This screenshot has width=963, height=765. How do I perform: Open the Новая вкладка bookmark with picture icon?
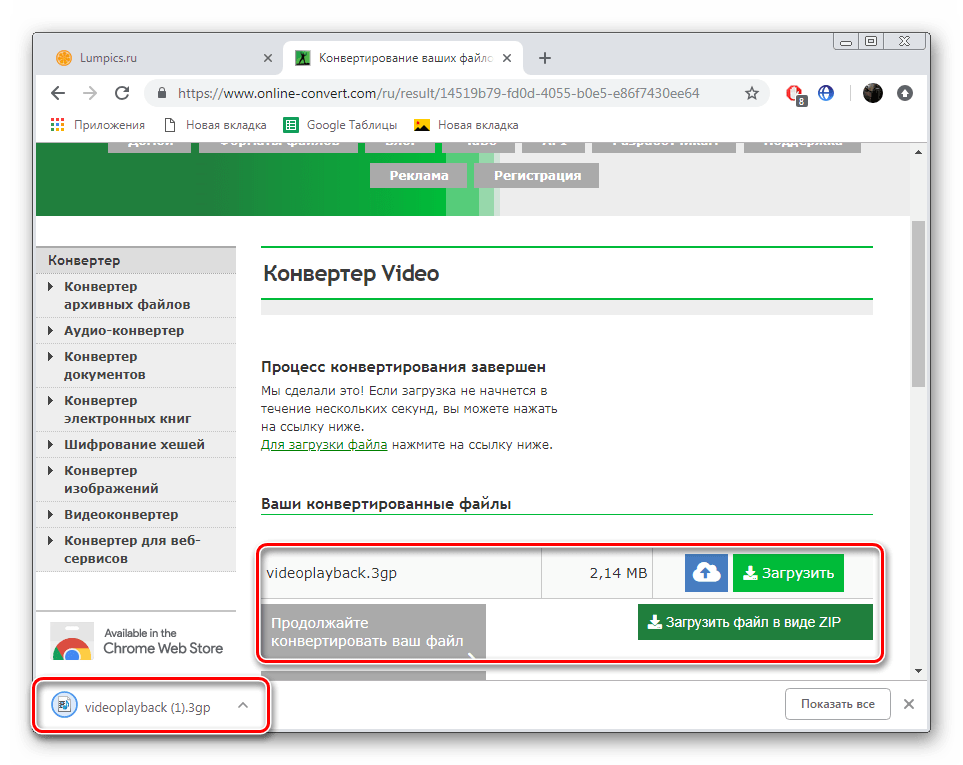(x=466, y=125)
